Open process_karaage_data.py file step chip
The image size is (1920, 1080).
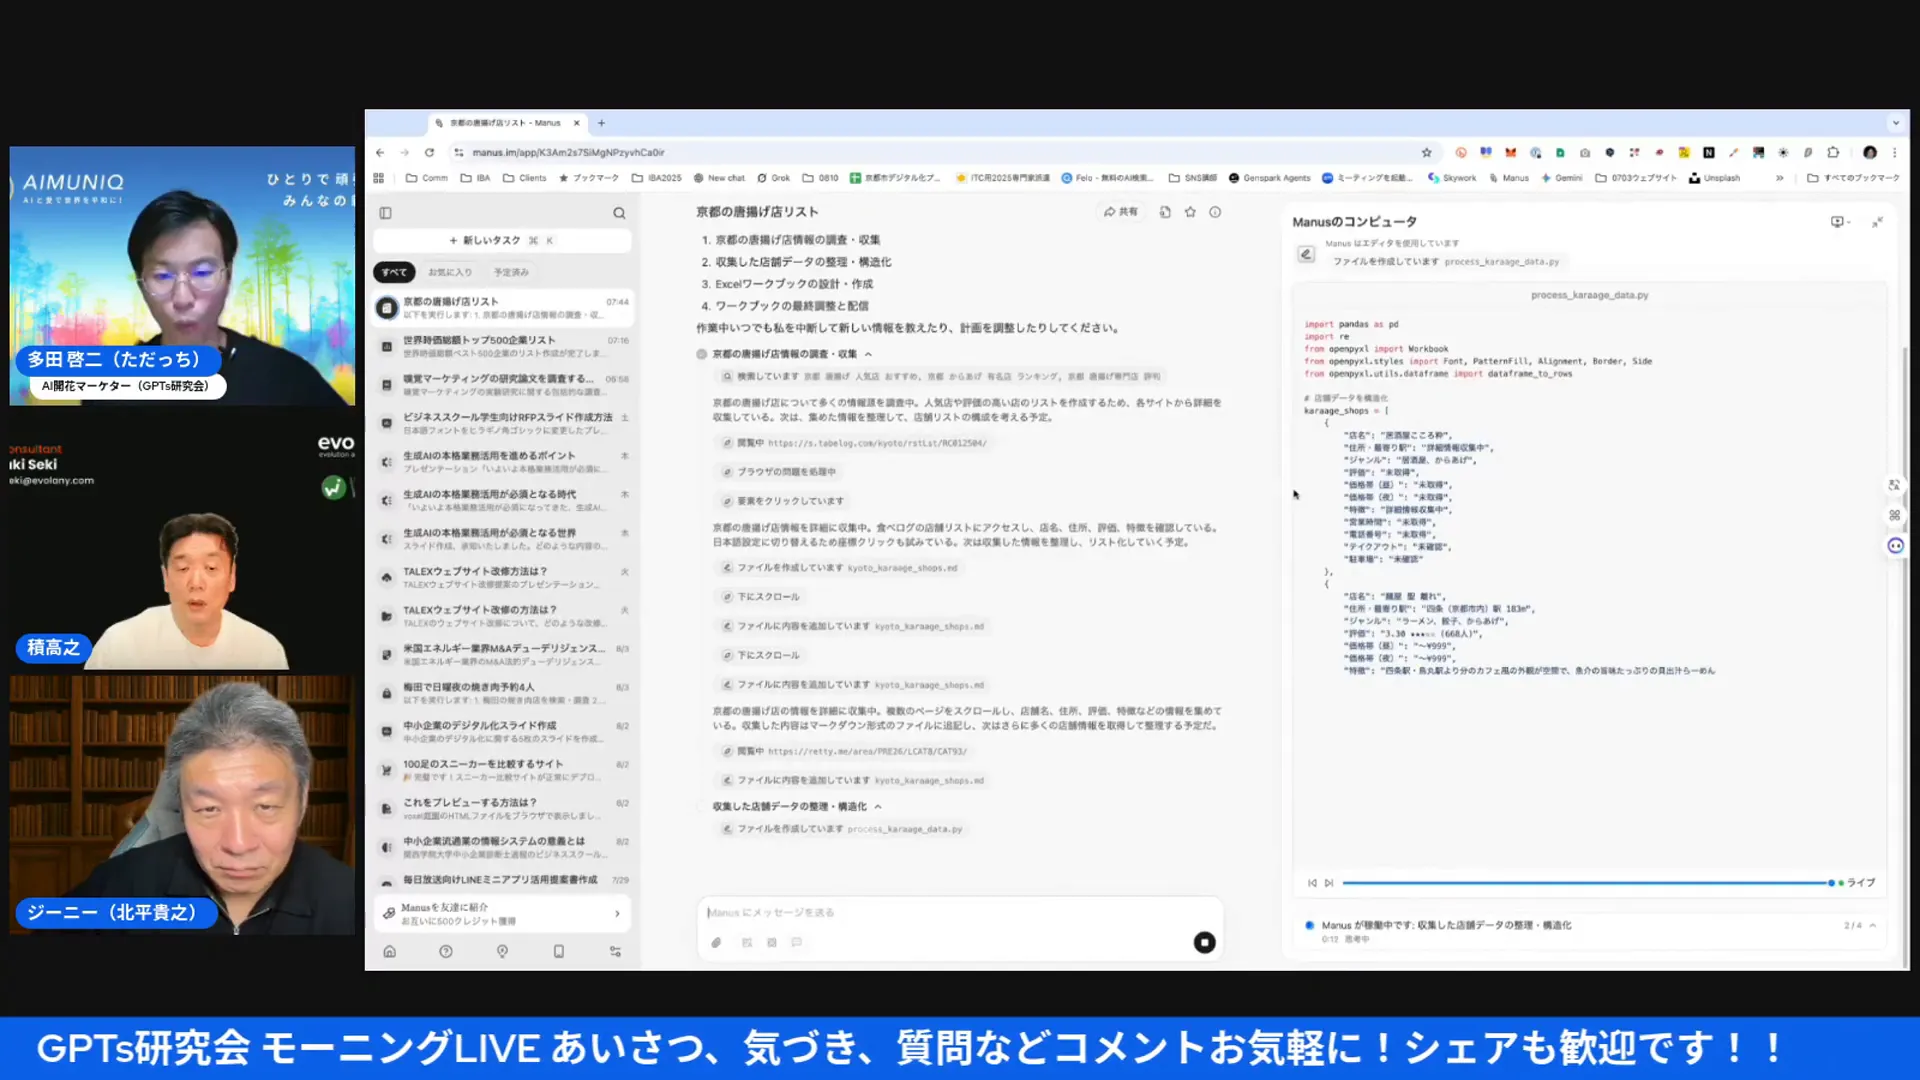pos(842,829)
